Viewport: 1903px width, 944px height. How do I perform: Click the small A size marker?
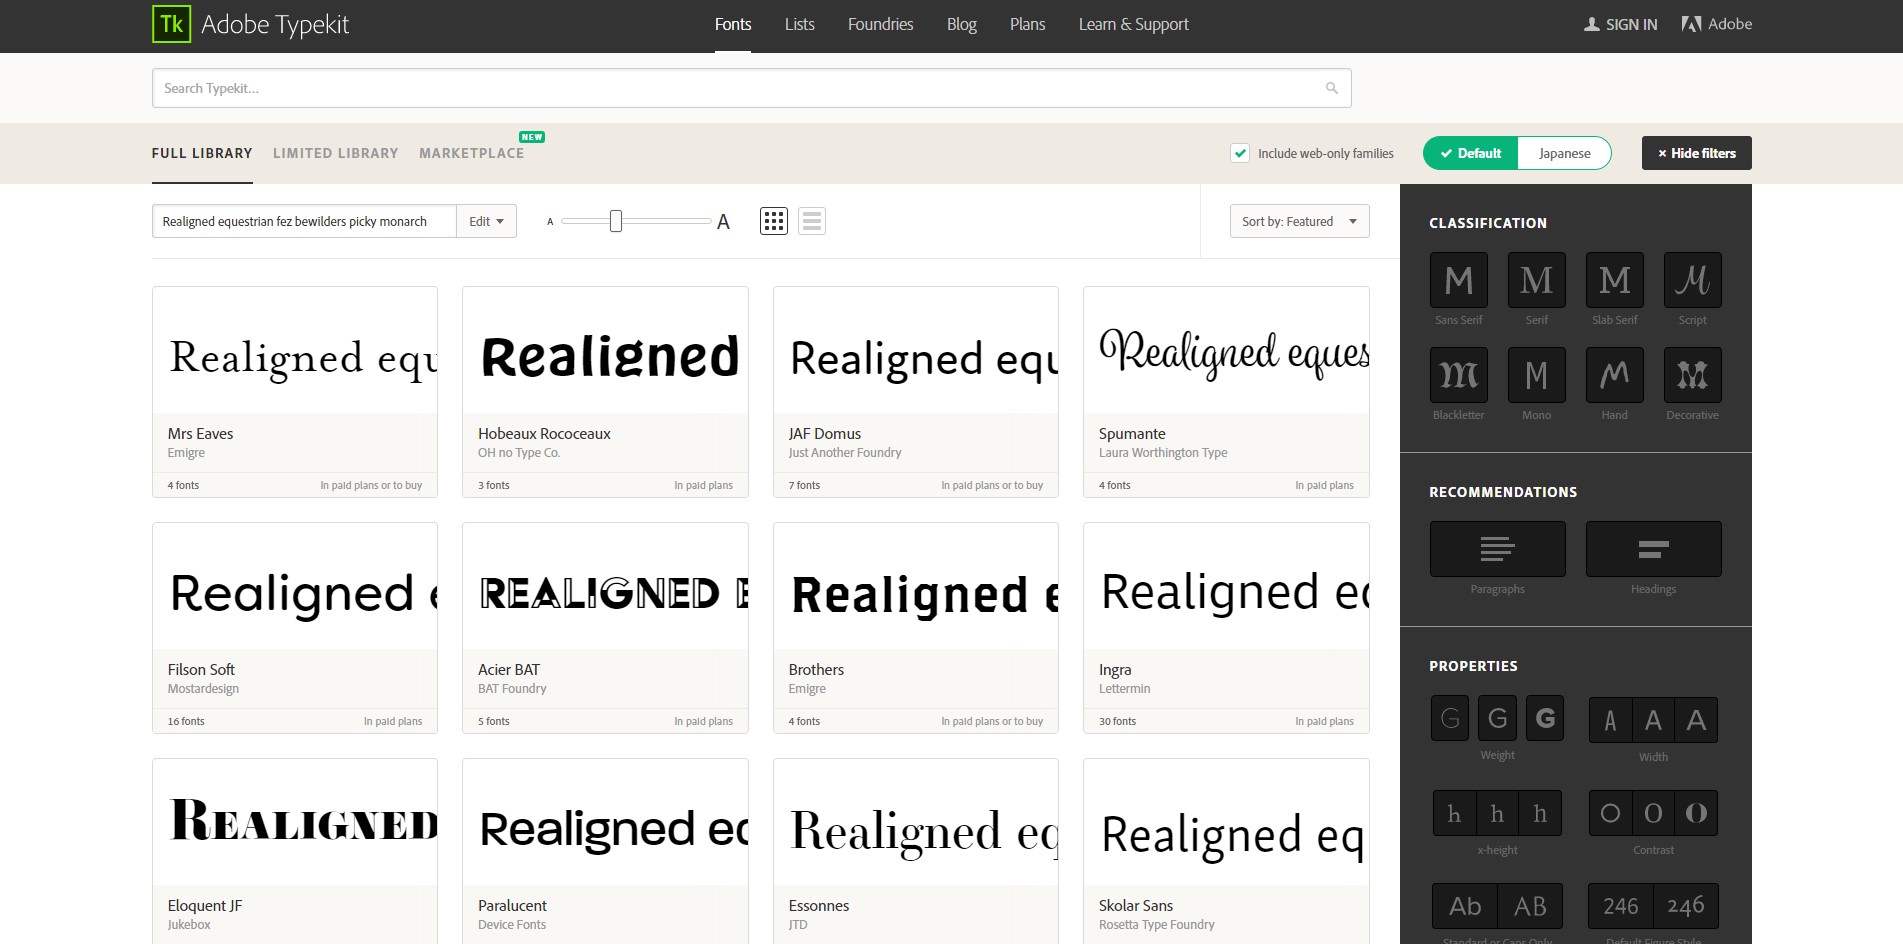coord(550,222)
